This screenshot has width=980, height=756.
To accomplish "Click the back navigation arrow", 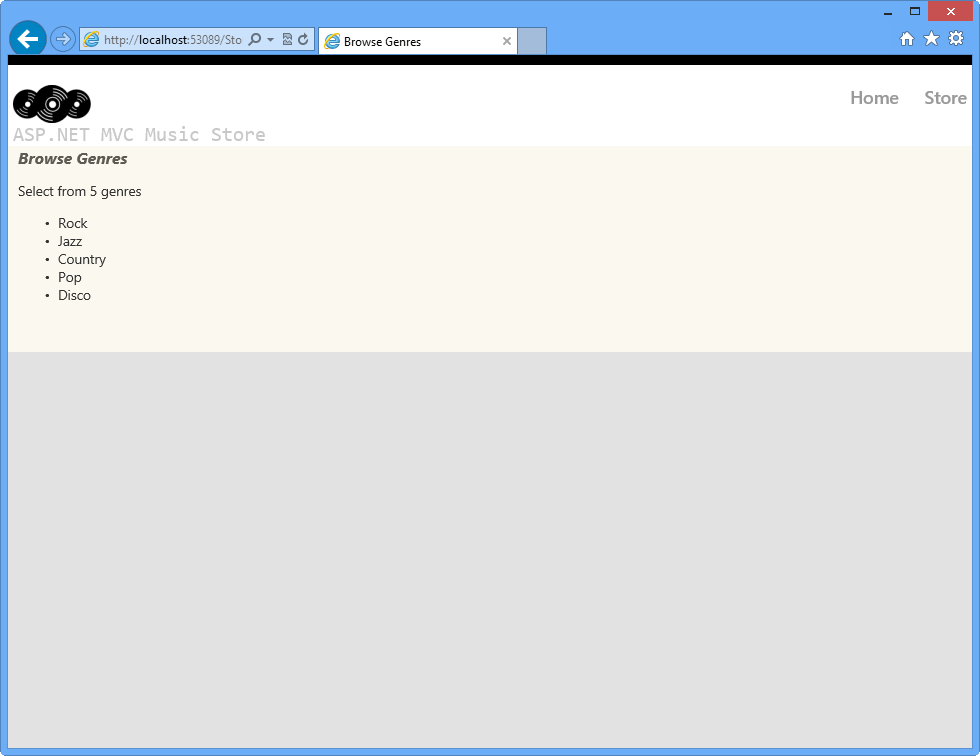I will tap(27, 38).
